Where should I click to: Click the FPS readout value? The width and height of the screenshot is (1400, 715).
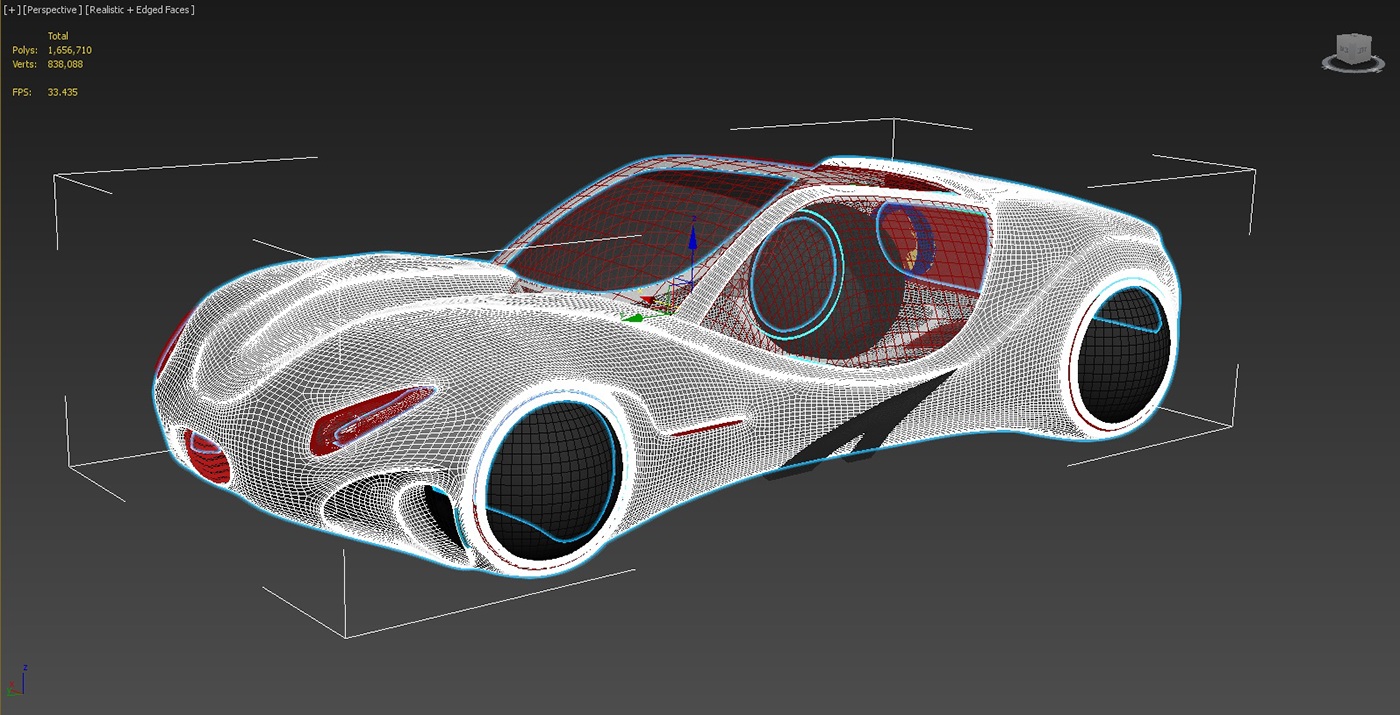[62, 92]
